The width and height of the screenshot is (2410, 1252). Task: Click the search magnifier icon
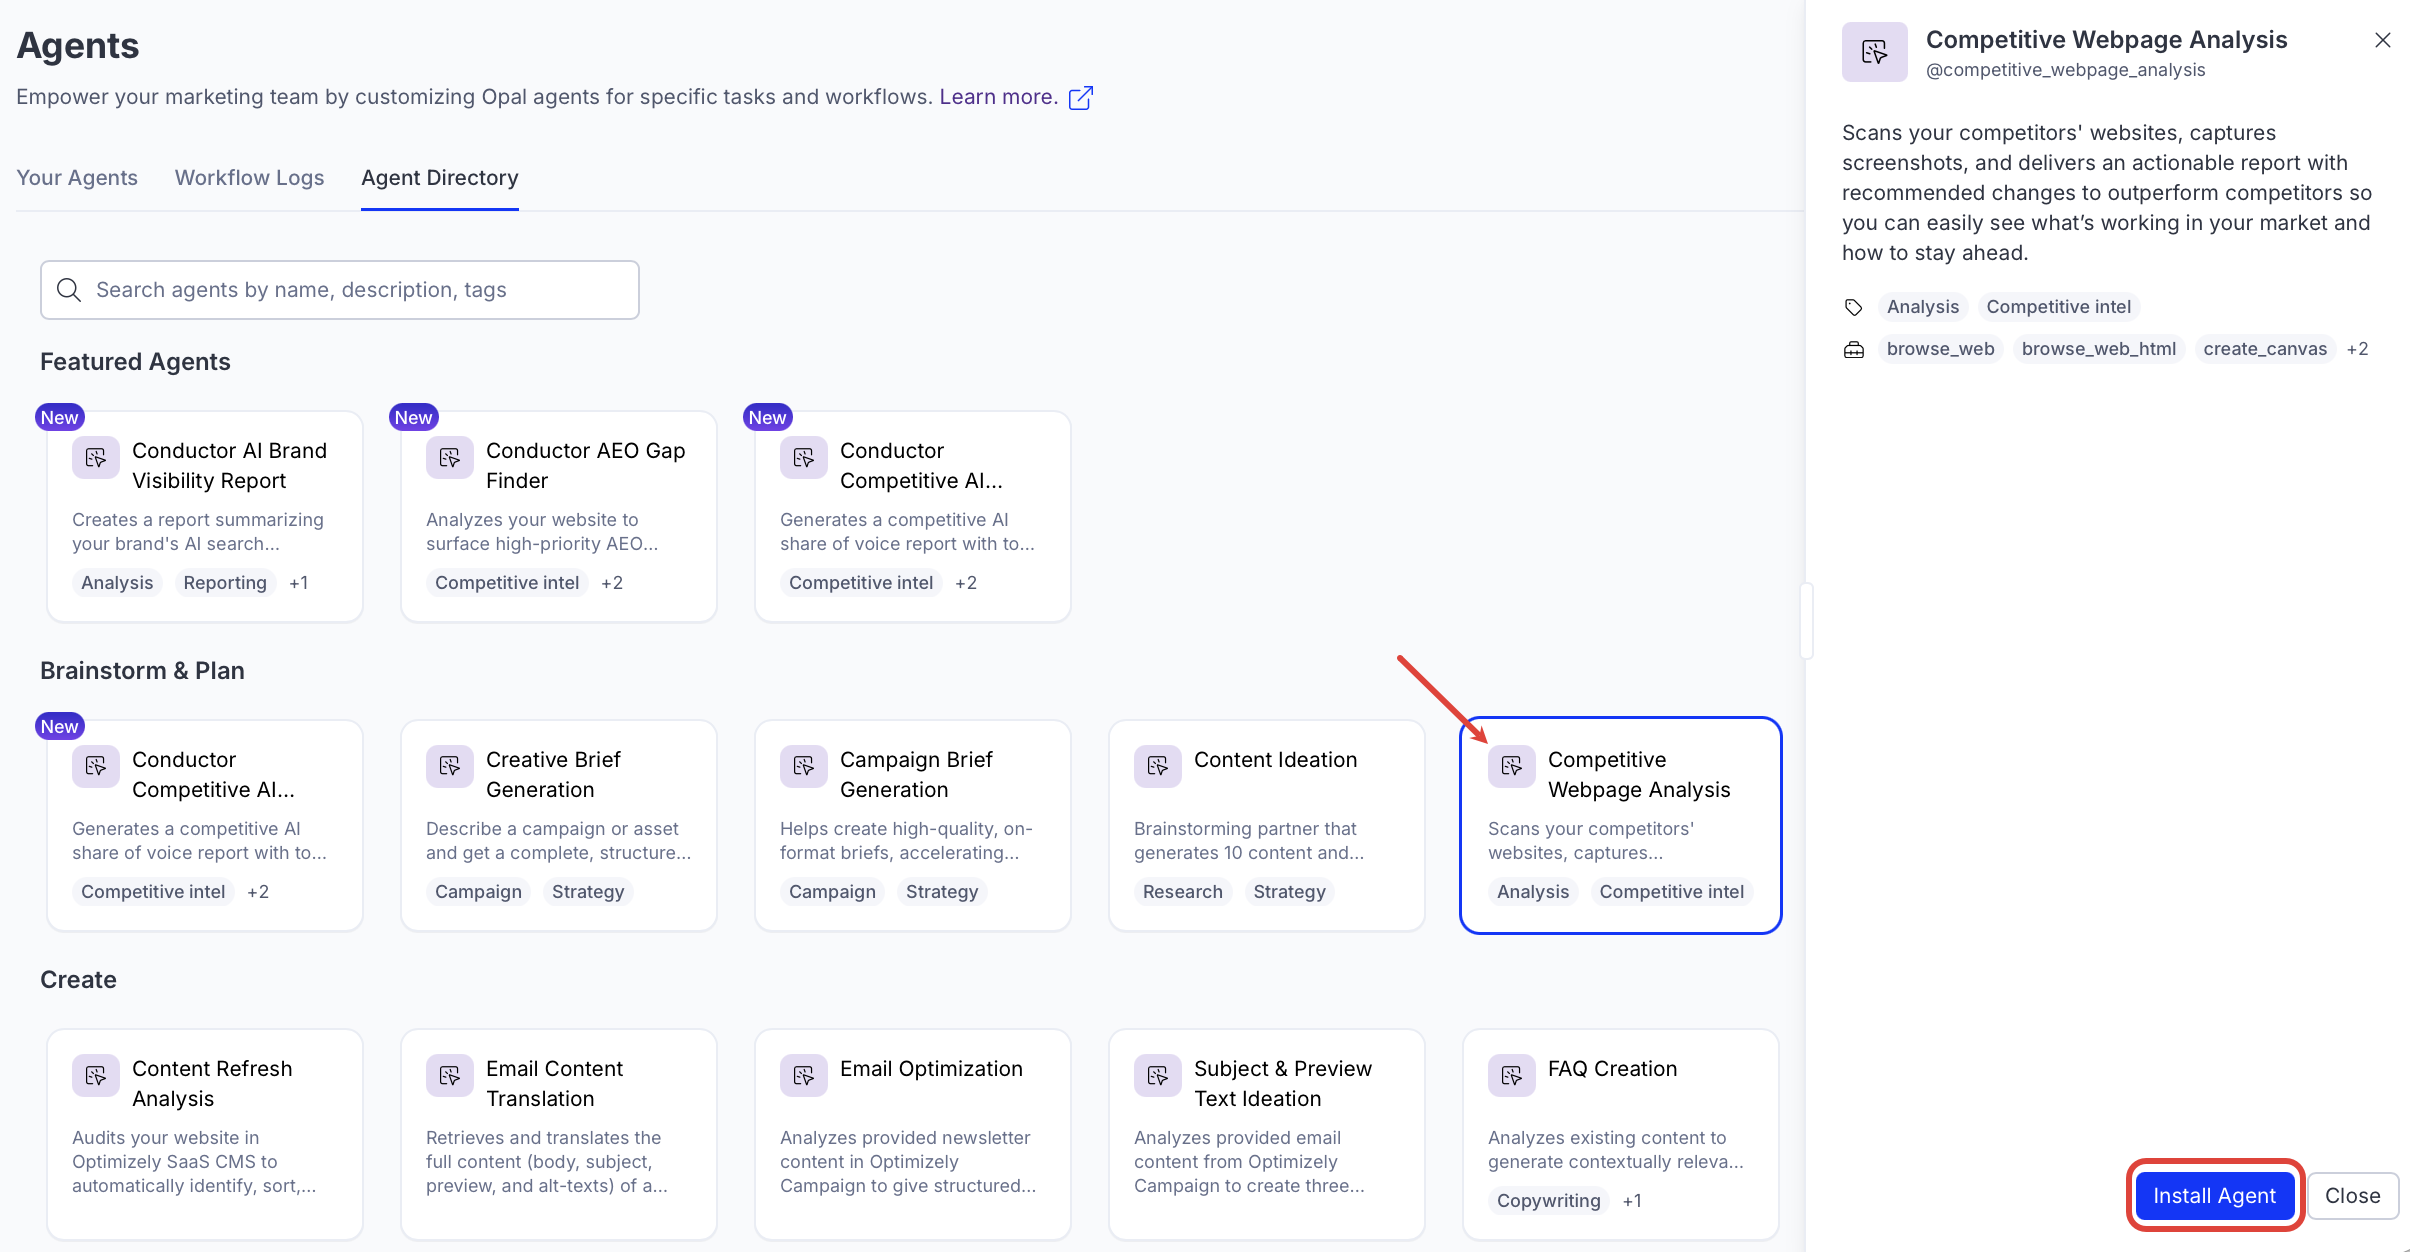tap(69, 290)
